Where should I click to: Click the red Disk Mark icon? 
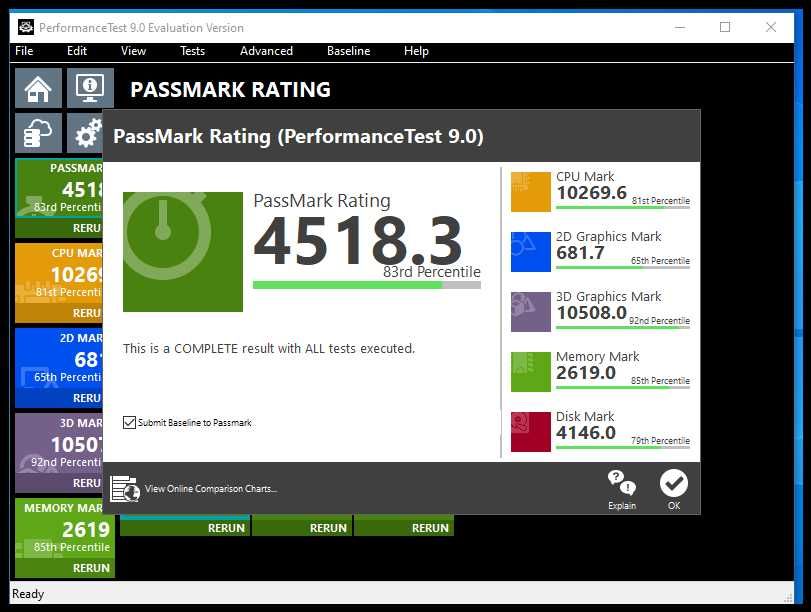click(x=531, y=432)
